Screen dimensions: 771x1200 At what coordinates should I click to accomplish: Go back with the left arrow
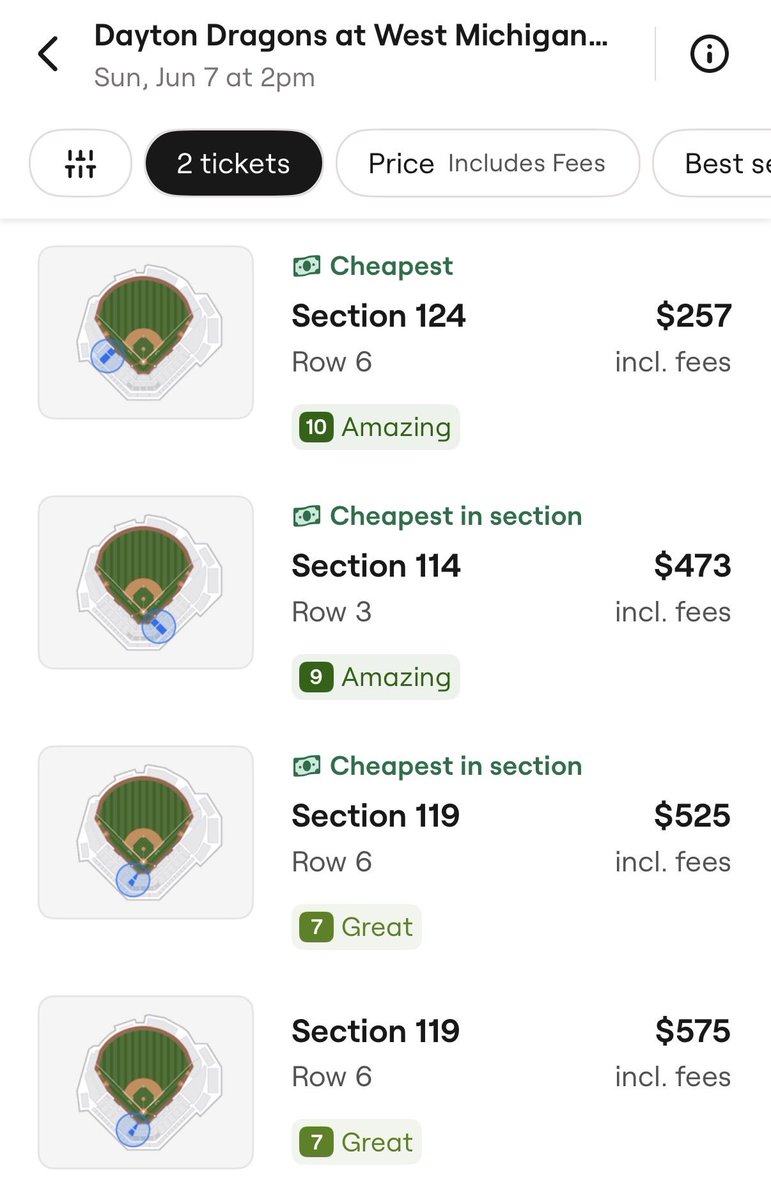(47, 54)
